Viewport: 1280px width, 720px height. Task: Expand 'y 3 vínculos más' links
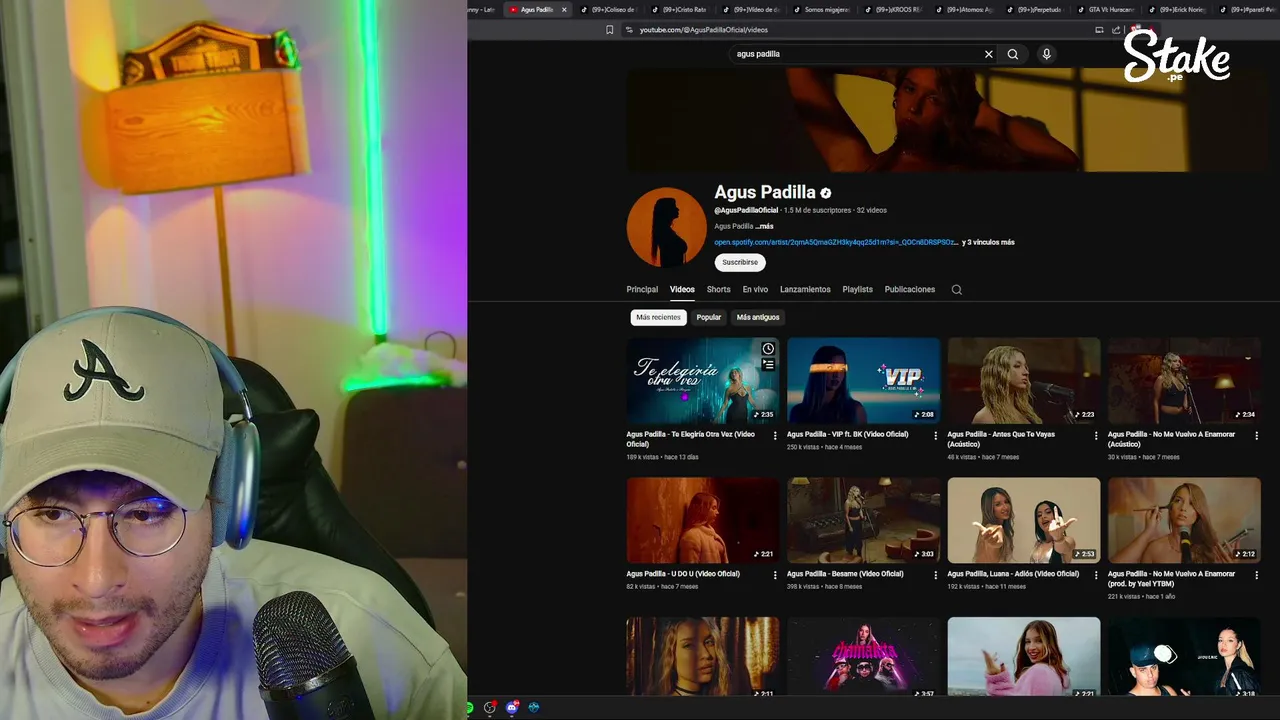point(988,242)
